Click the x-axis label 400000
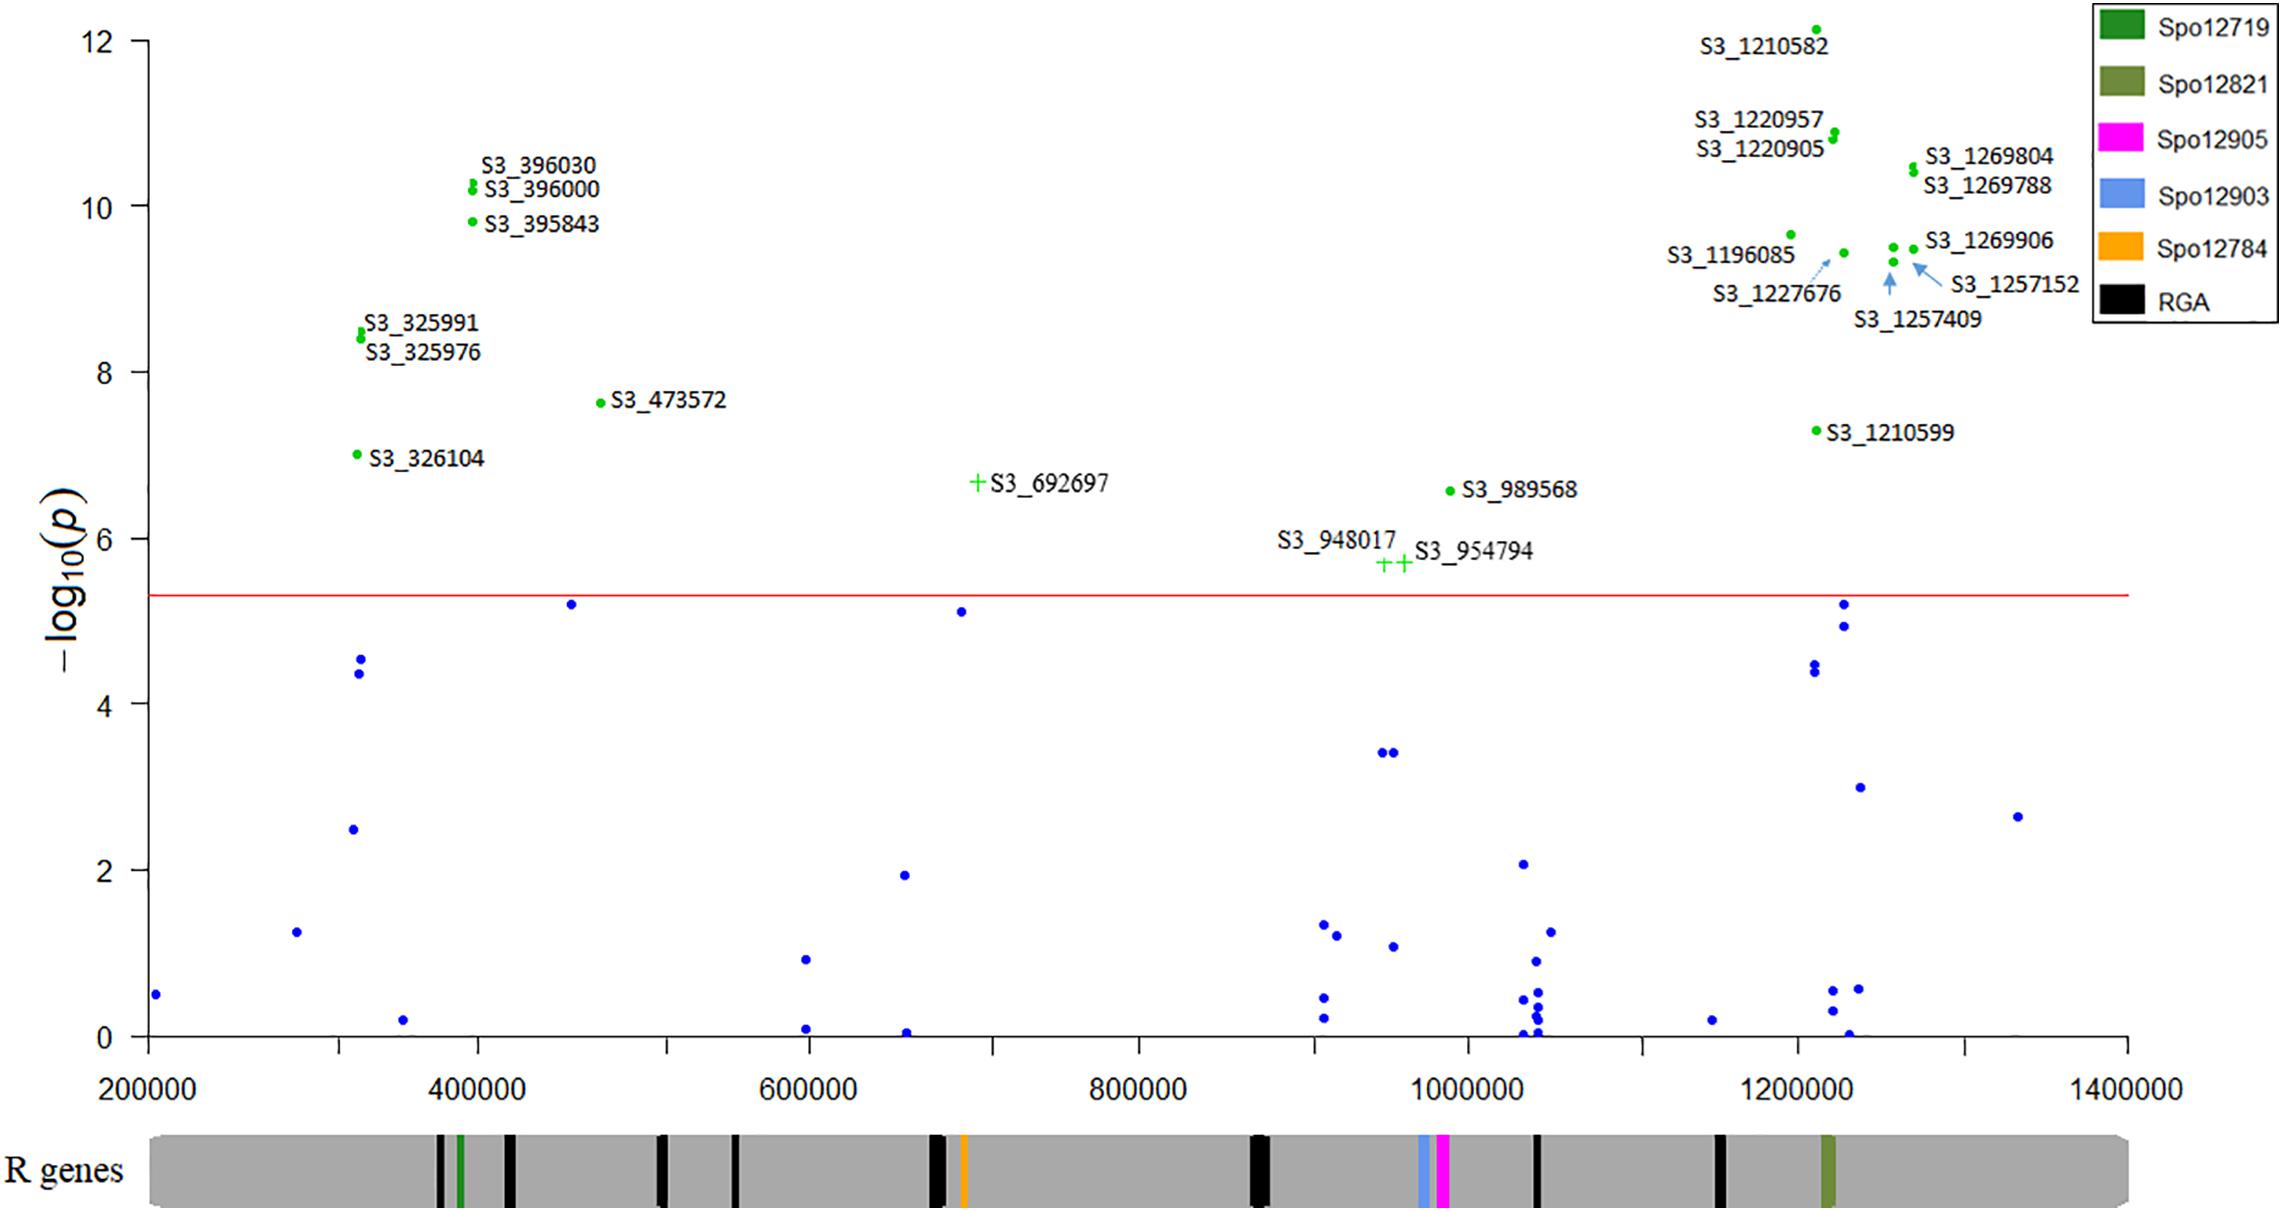The width and height of the screenshot is (2282, 1211). tap(477, 1089)
